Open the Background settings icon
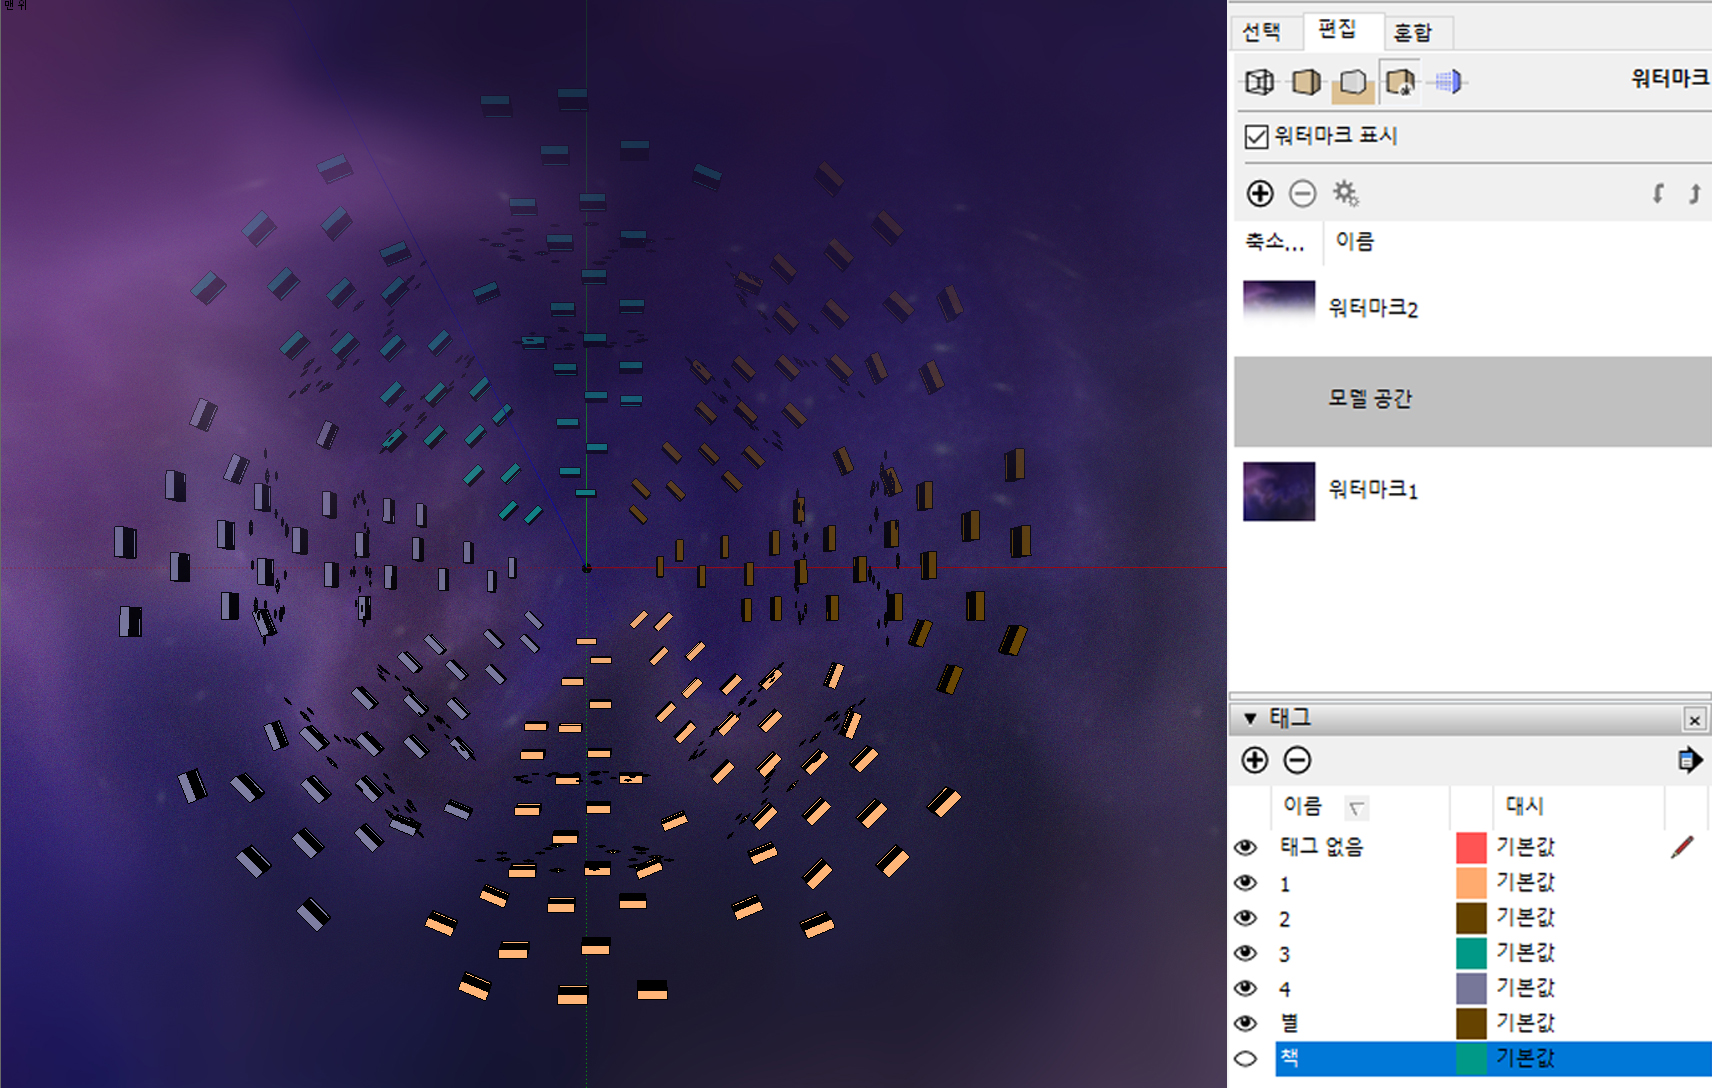 pos(1353,82)
